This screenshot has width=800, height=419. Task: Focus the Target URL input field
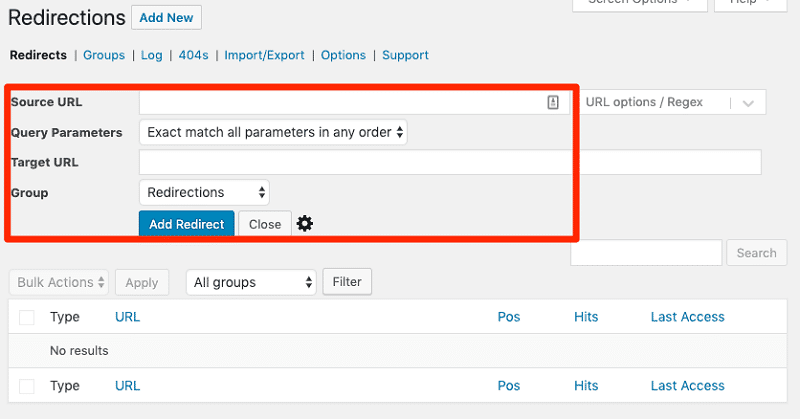click(x=450, y=162)
